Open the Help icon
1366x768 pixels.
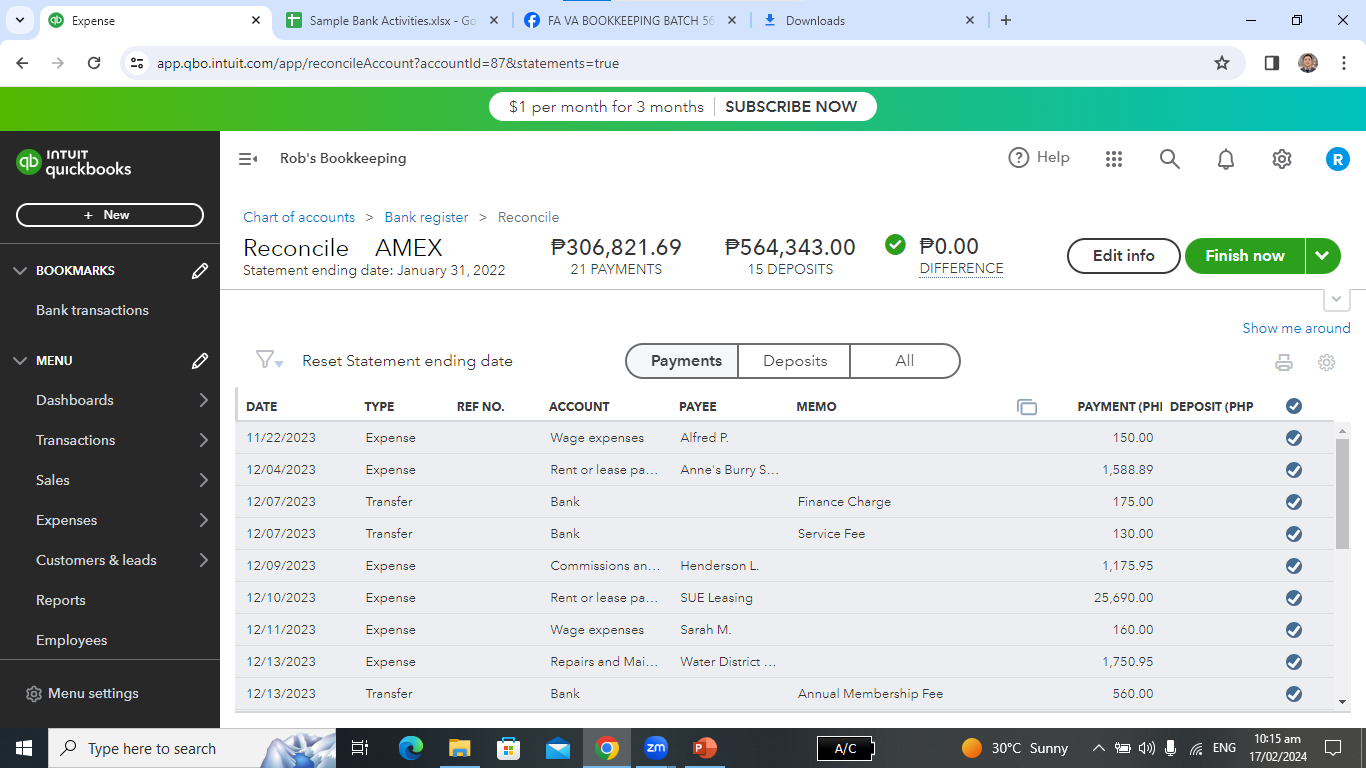coord(1019,158)
